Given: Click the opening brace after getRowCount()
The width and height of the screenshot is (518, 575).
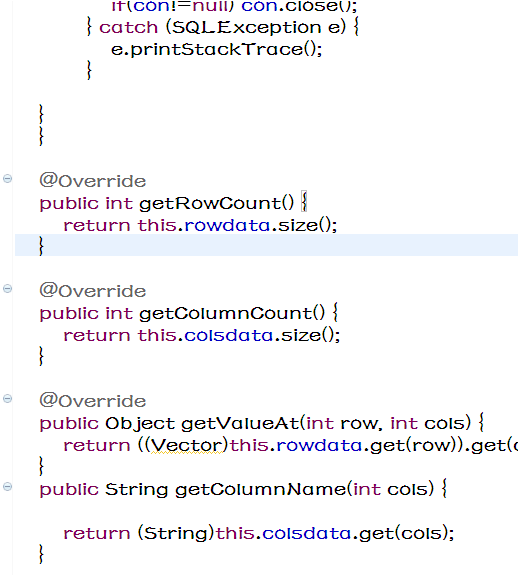Looking at the screenshot, I should [x=304, y=201].
